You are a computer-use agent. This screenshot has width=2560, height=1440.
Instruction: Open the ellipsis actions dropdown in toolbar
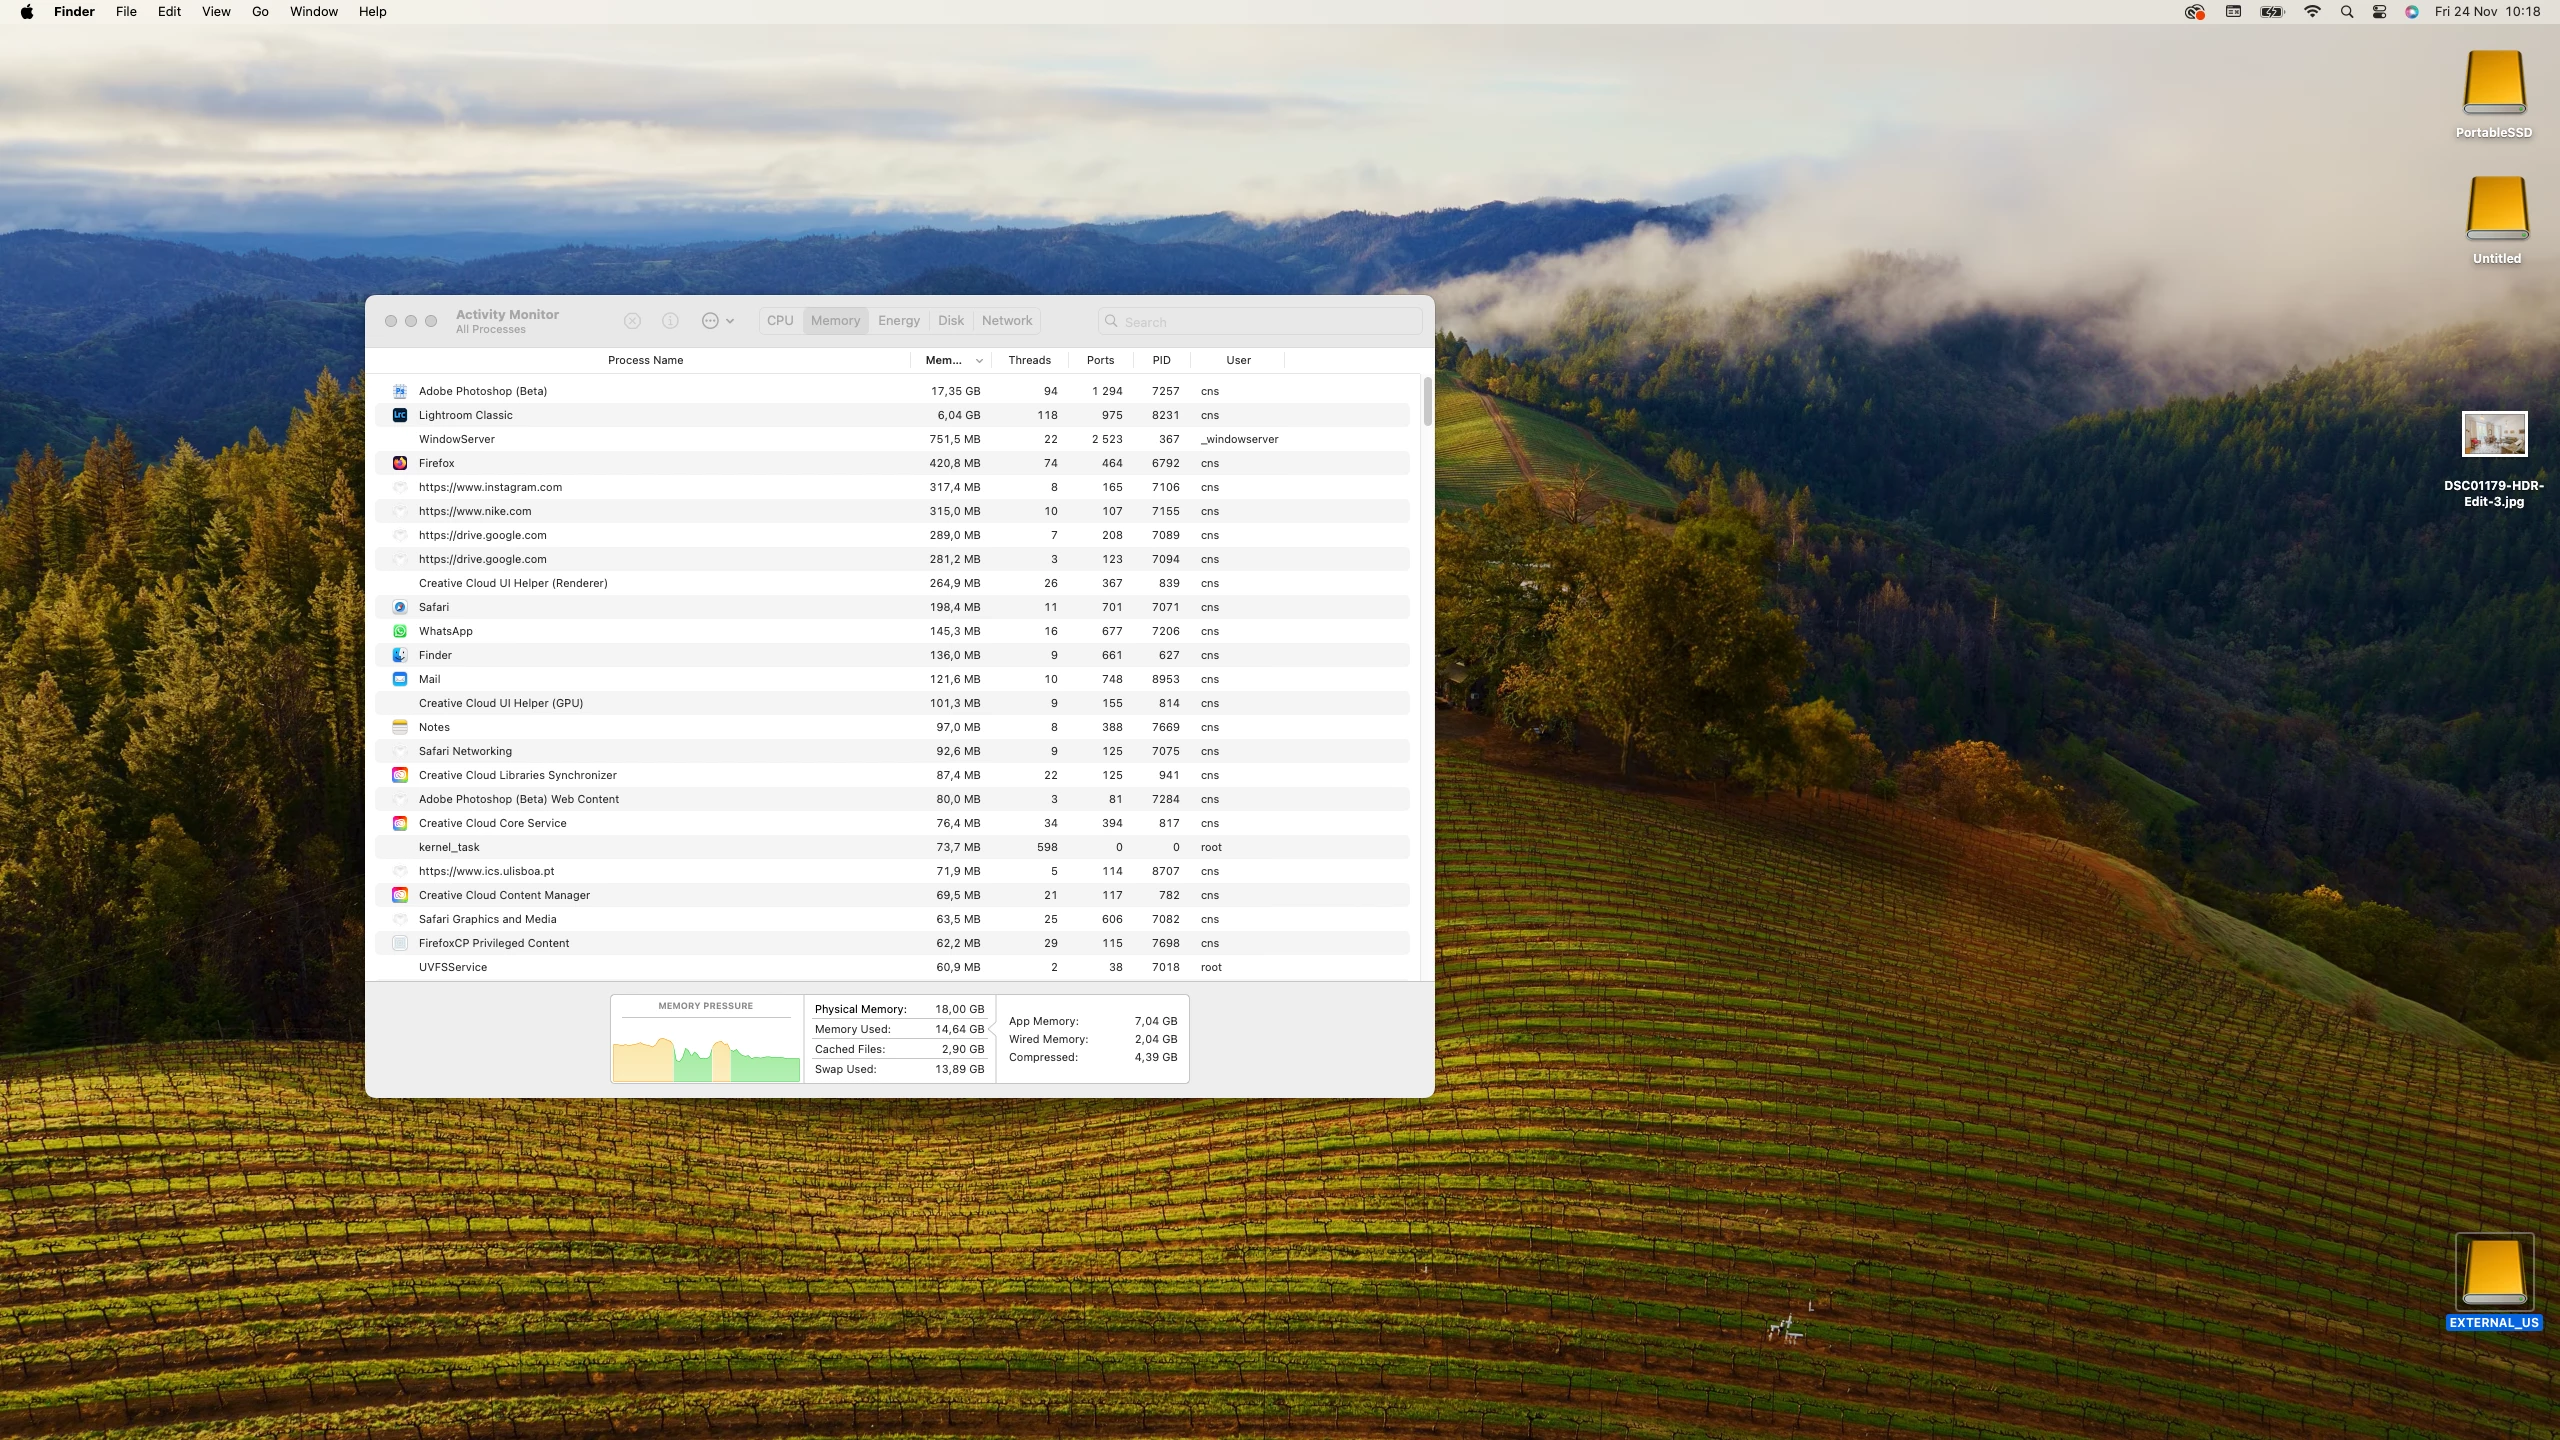click(x=717, y=321)
